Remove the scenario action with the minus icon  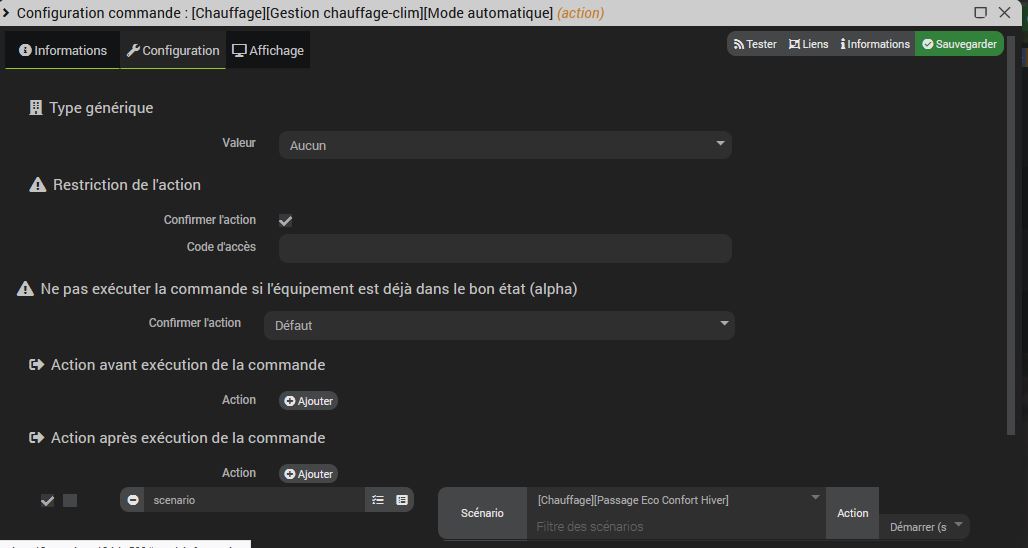(x=133, y=500)
